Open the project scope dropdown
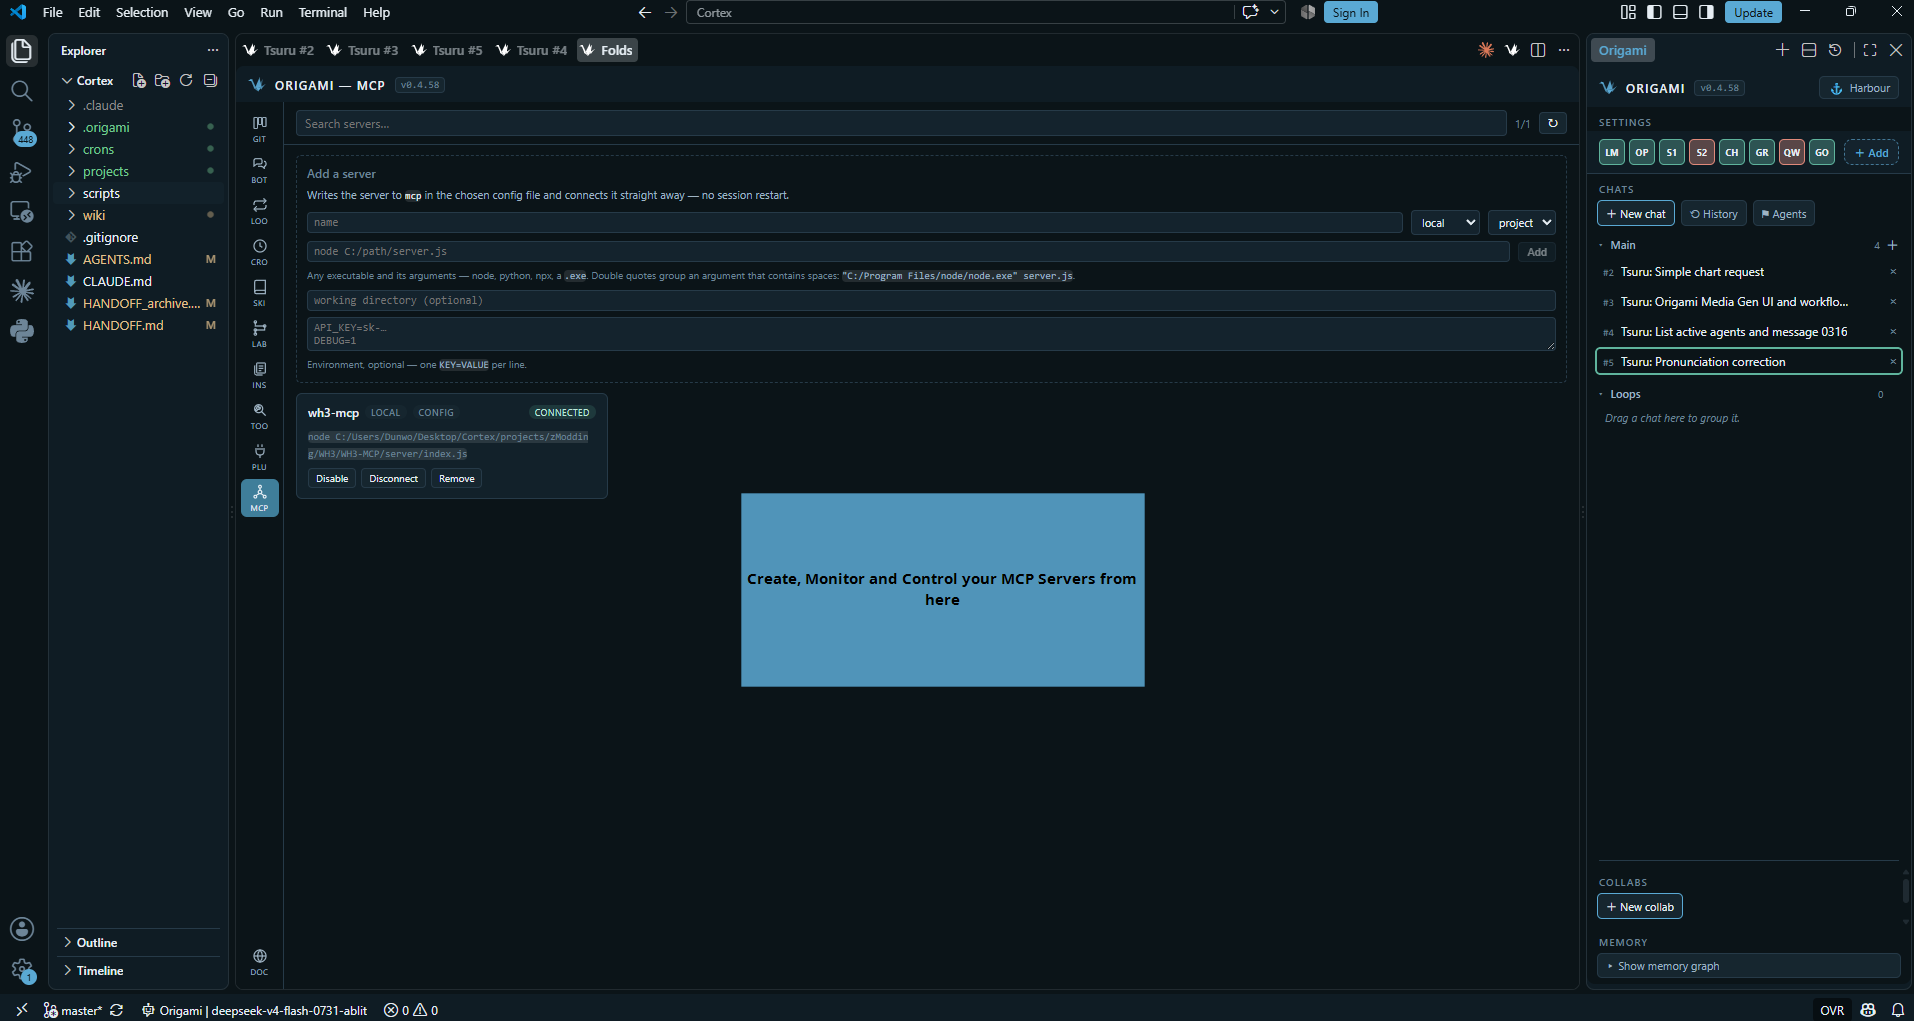The width and height of the screenshot is (1914, 1021). 1521,223
